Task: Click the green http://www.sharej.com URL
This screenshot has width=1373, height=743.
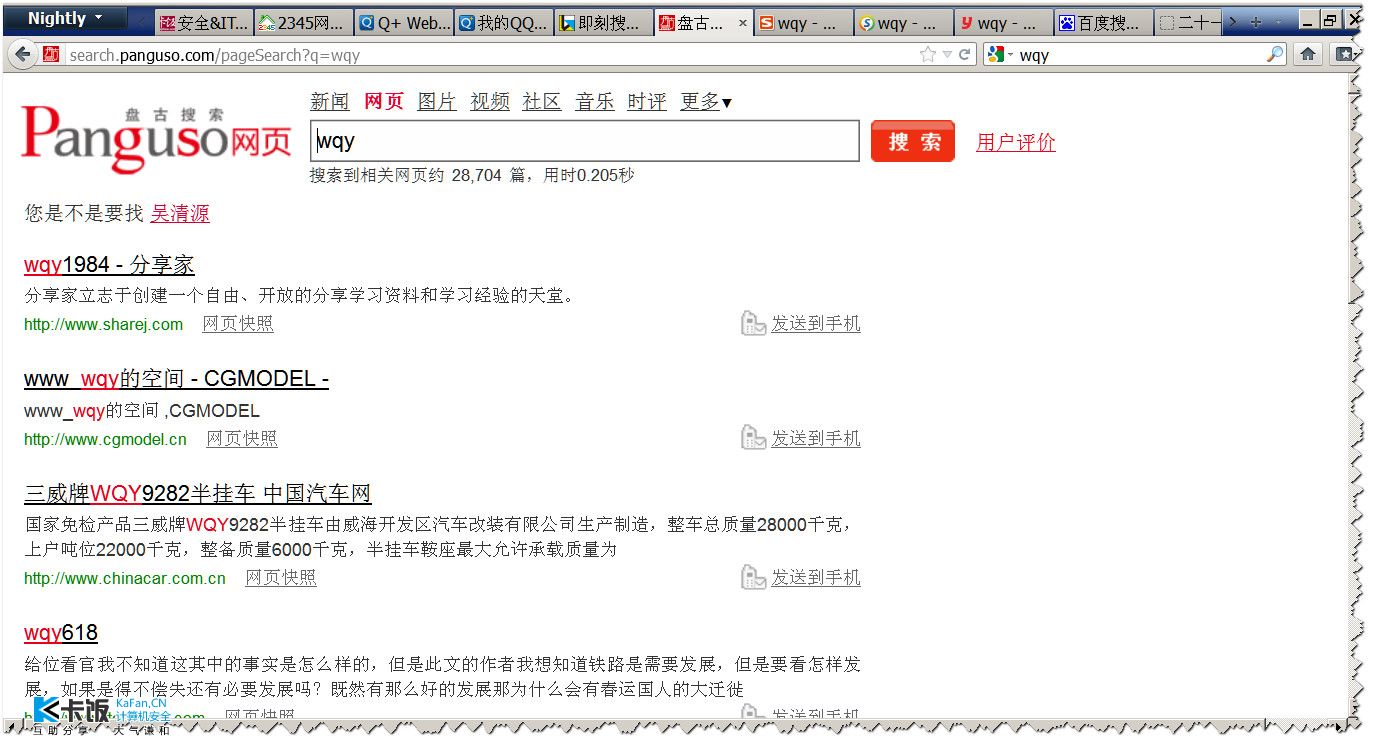Action: 104,324
